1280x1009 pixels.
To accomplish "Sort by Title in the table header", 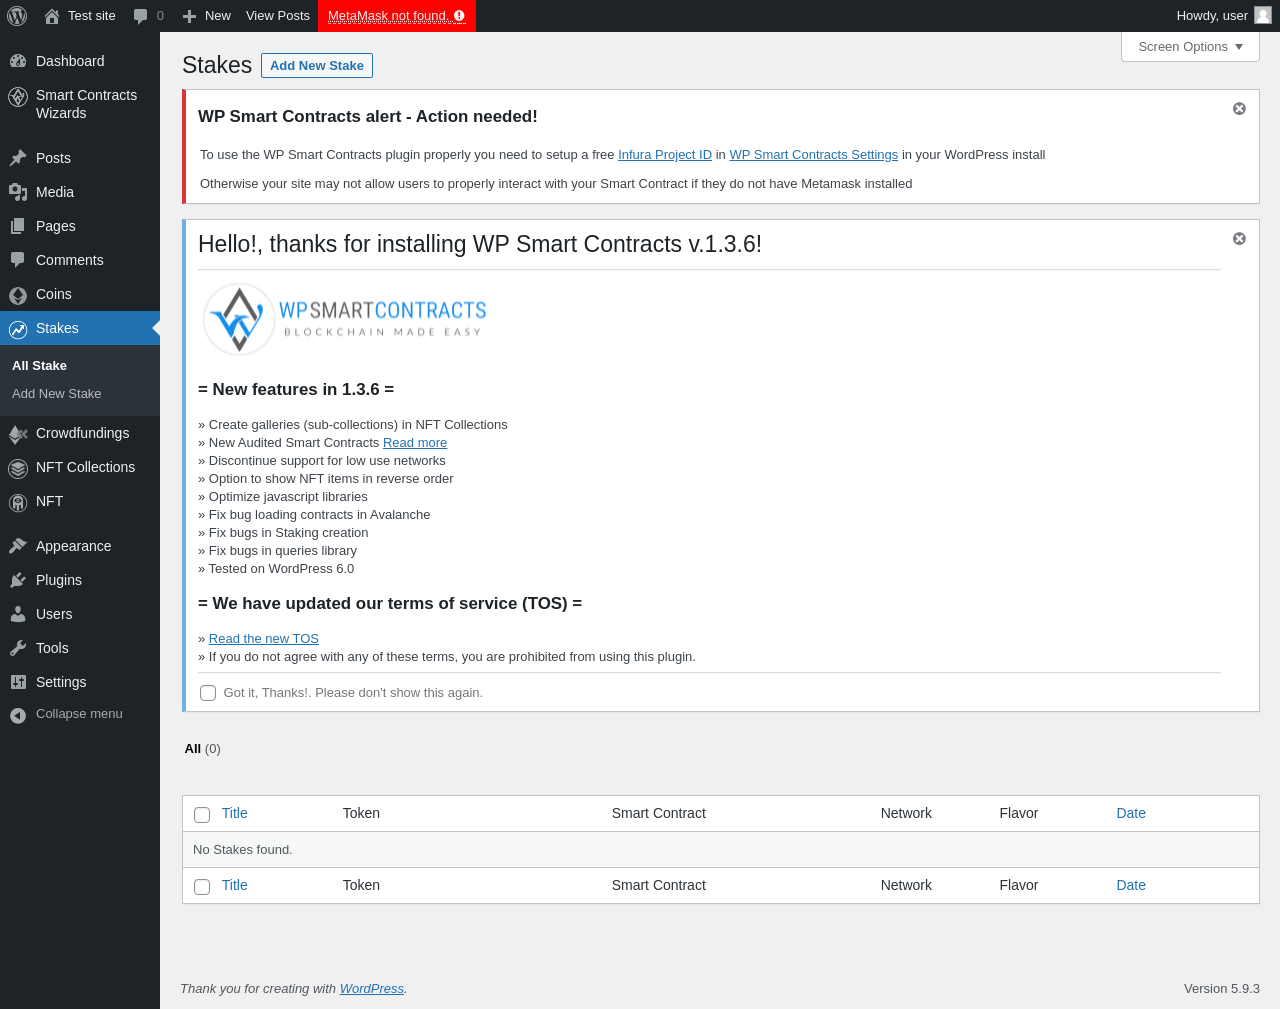I will [x=235, y=813].
